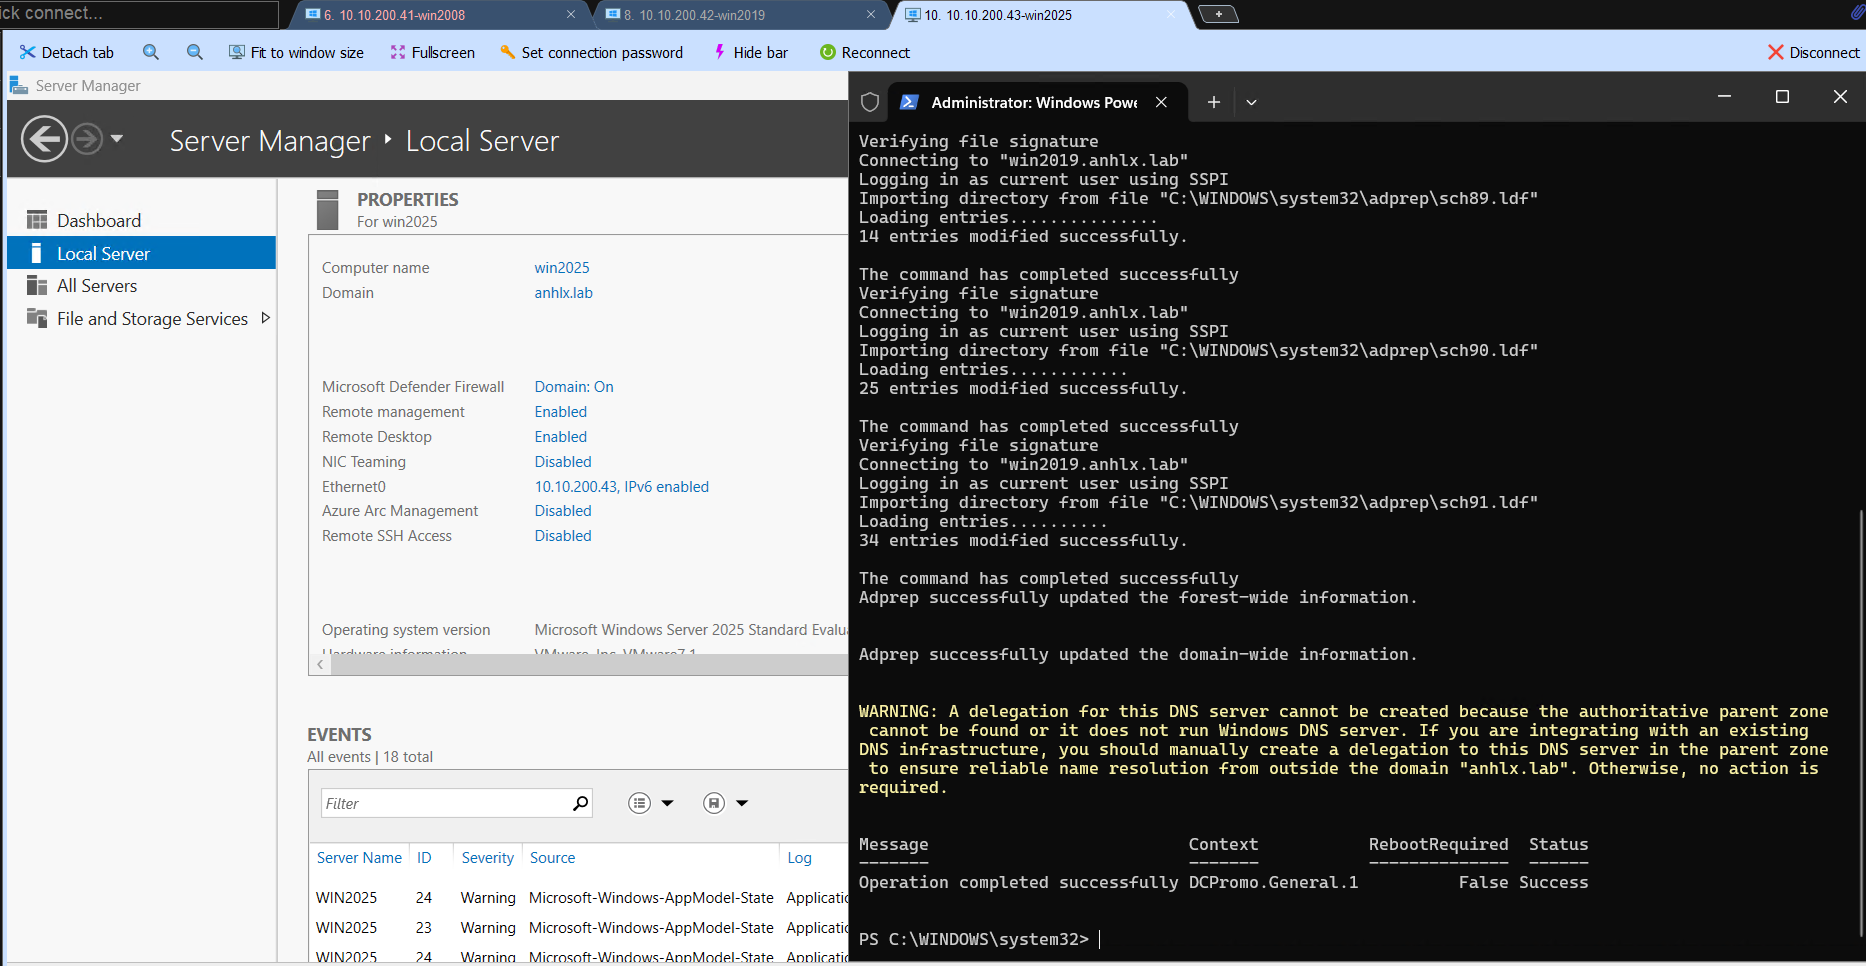Switch remote session to Fullscreen
1866x966 pixels.
pos(433,52)
